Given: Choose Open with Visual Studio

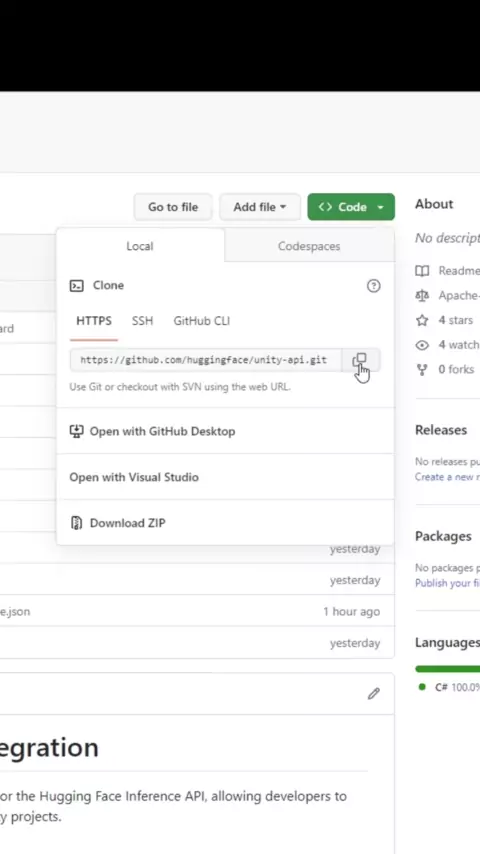Looking at the screenshot, I should 225,477.
